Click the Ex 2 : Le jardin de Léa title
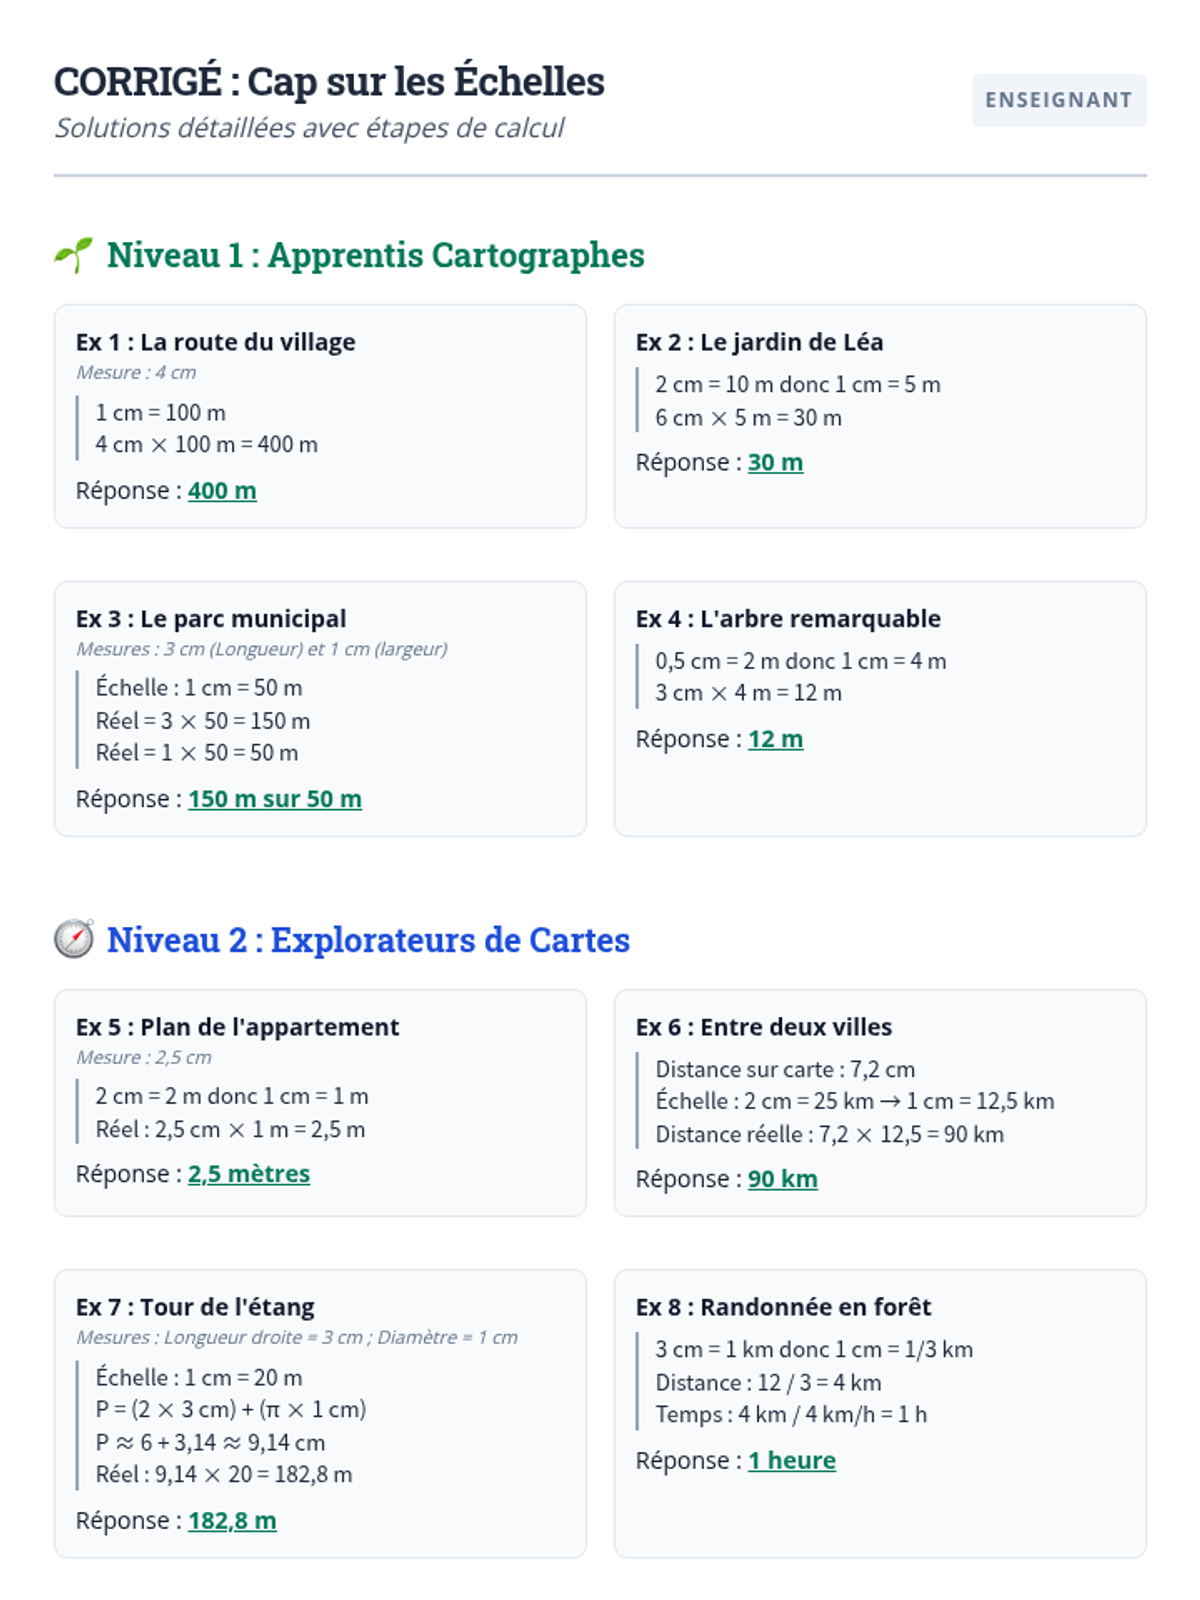Screen dimensions: 1200x1600 (759, 342)
